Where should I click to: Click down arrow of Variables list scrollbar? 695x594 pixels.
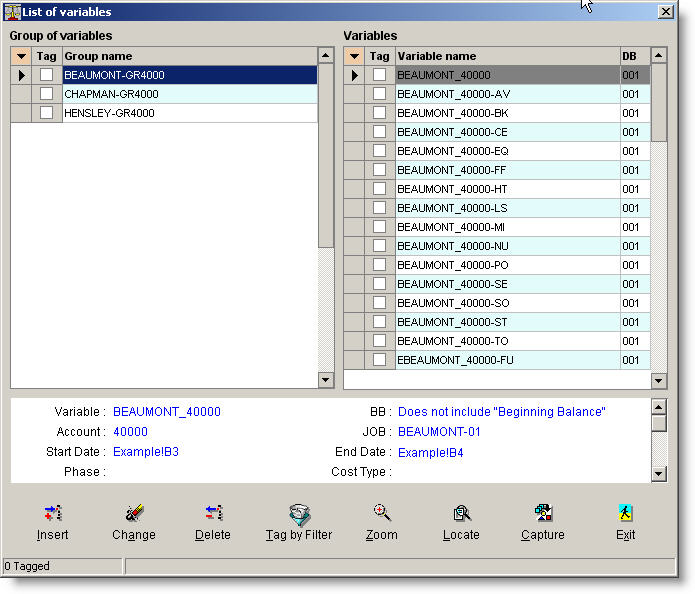point(659,380)
